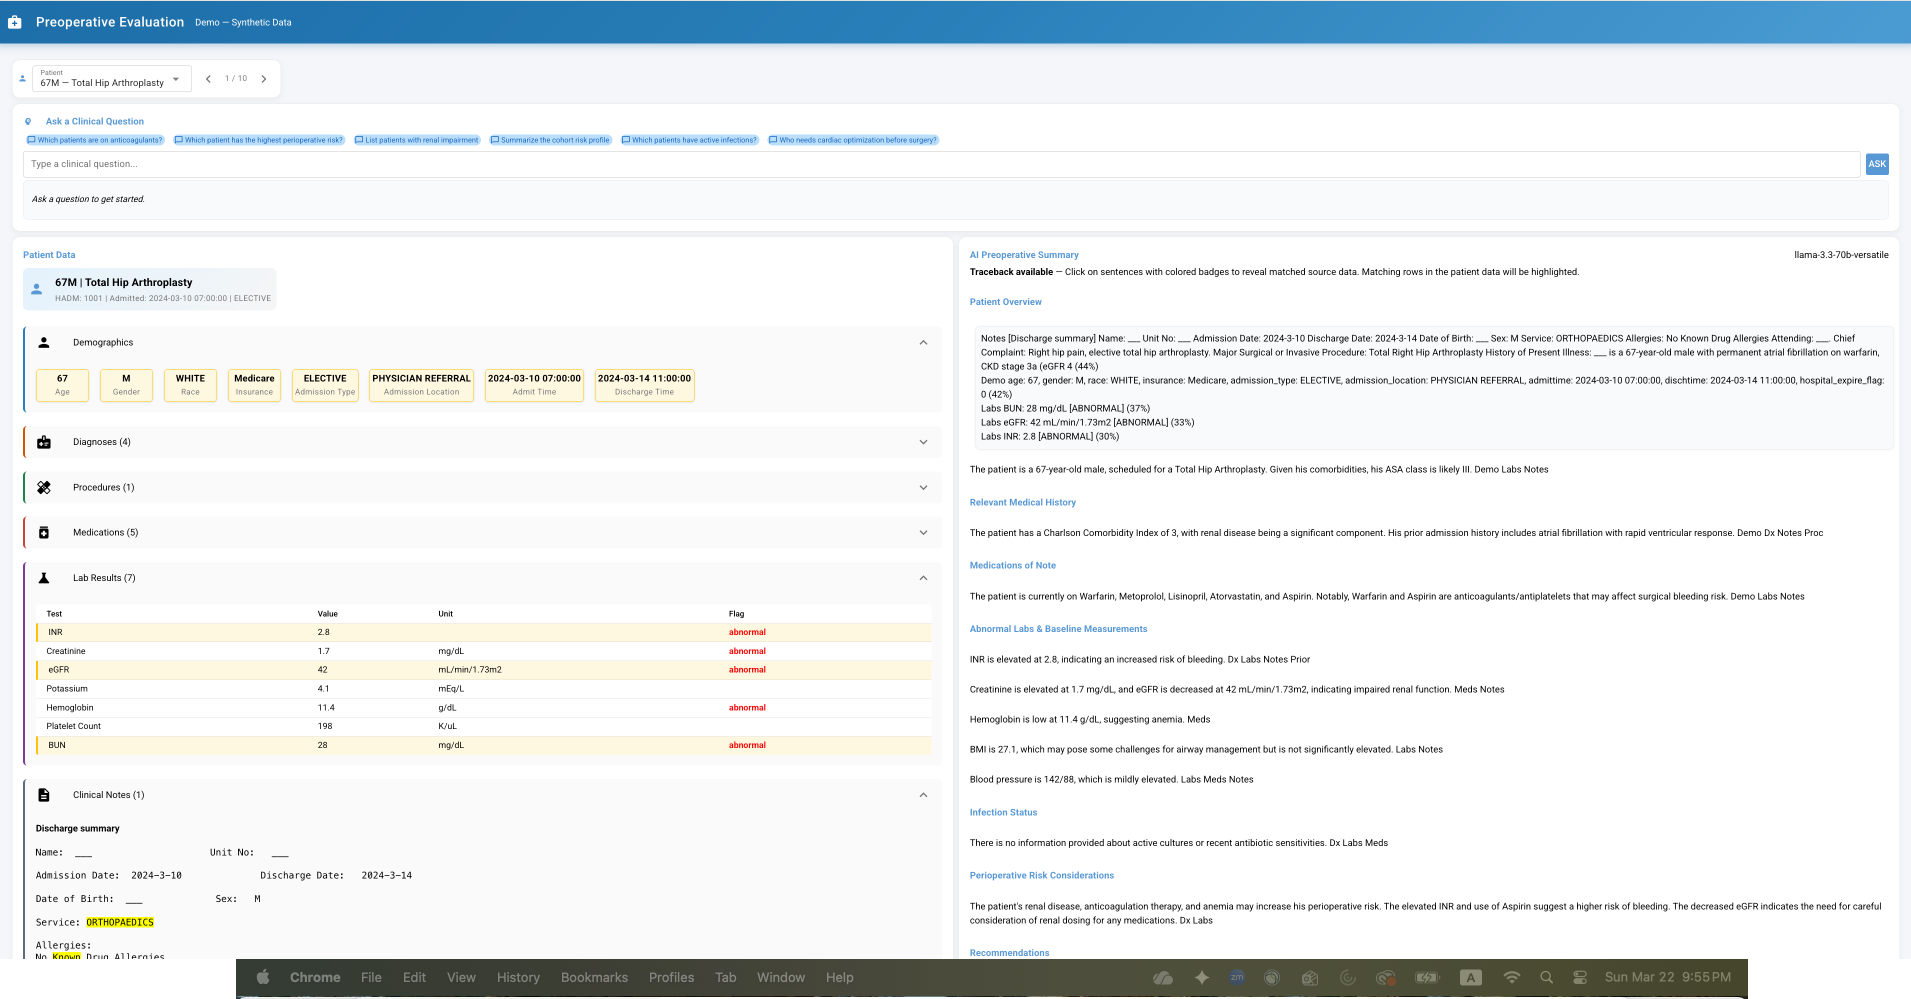
Task: Select the Hemoglobin lab row
Action: click(484, 708)
